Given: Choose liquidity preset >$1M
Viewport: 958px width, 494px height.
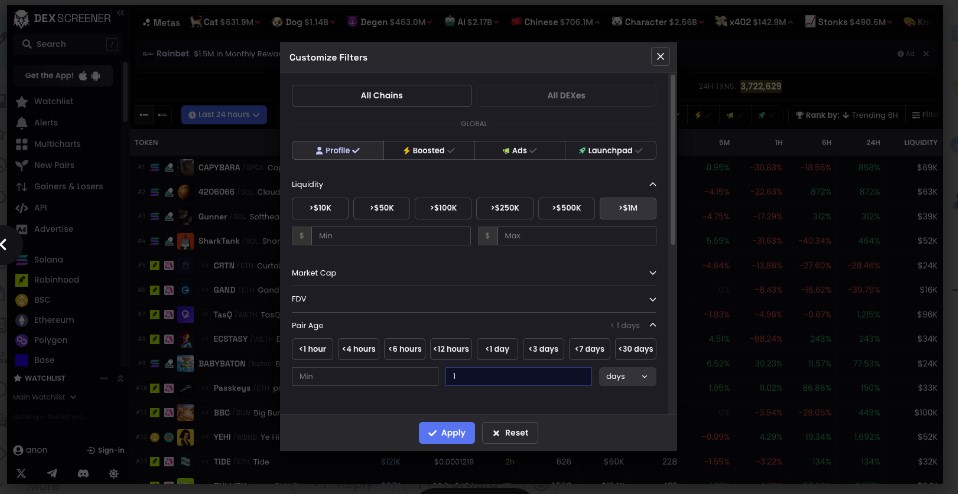Looking at the screenshot, I should (628, 208).
